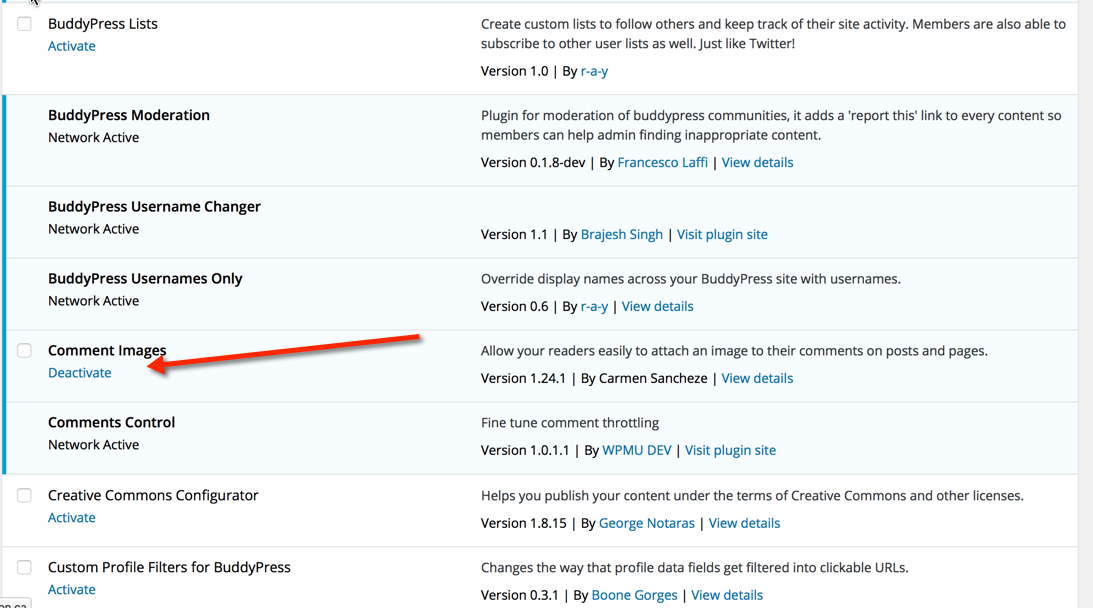This screenshot has width=1093, height=608.
Task: Click the Creative Commons Configurator title
Action: pos(153,495)
